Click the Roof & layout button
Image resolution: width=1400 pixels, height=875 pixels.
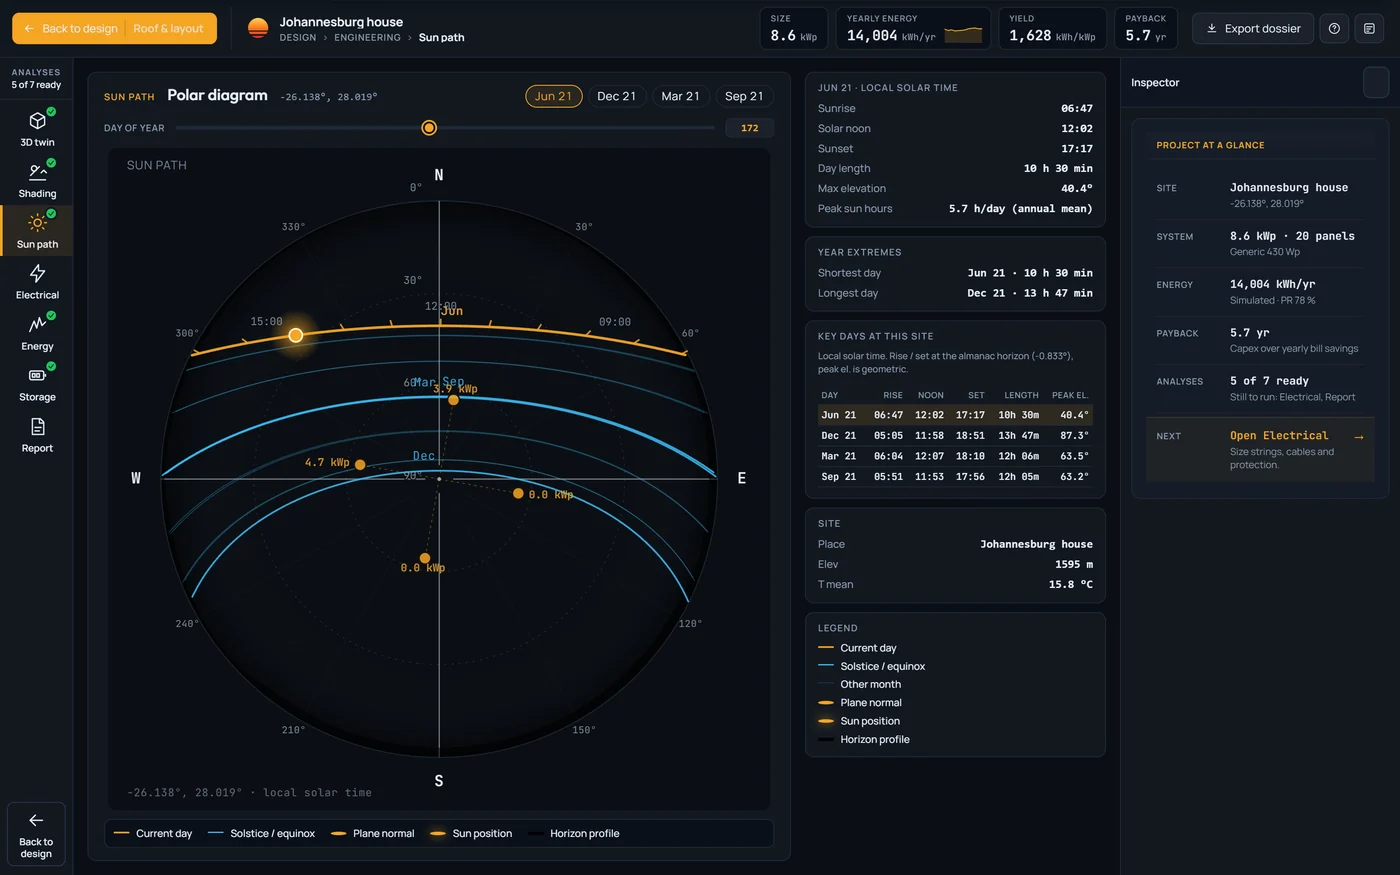click(168, 29)
